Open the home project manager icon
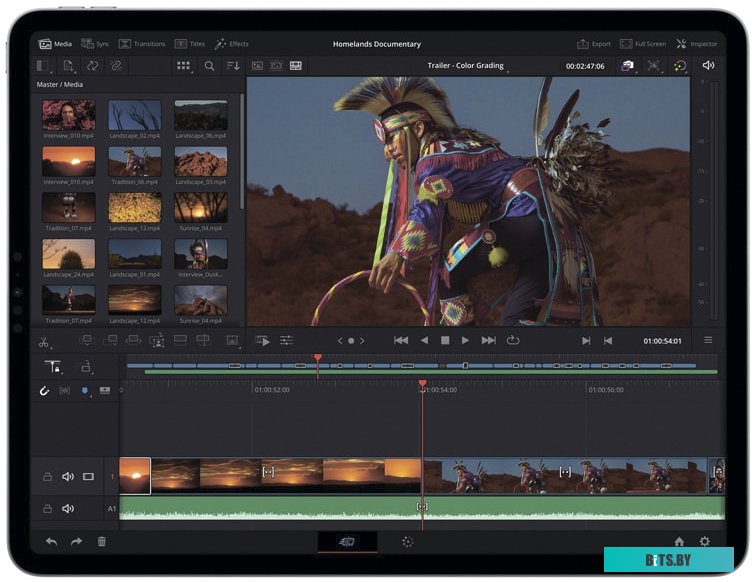The height and width of the screenshot is (582, 752). click(x=679, y=541)
